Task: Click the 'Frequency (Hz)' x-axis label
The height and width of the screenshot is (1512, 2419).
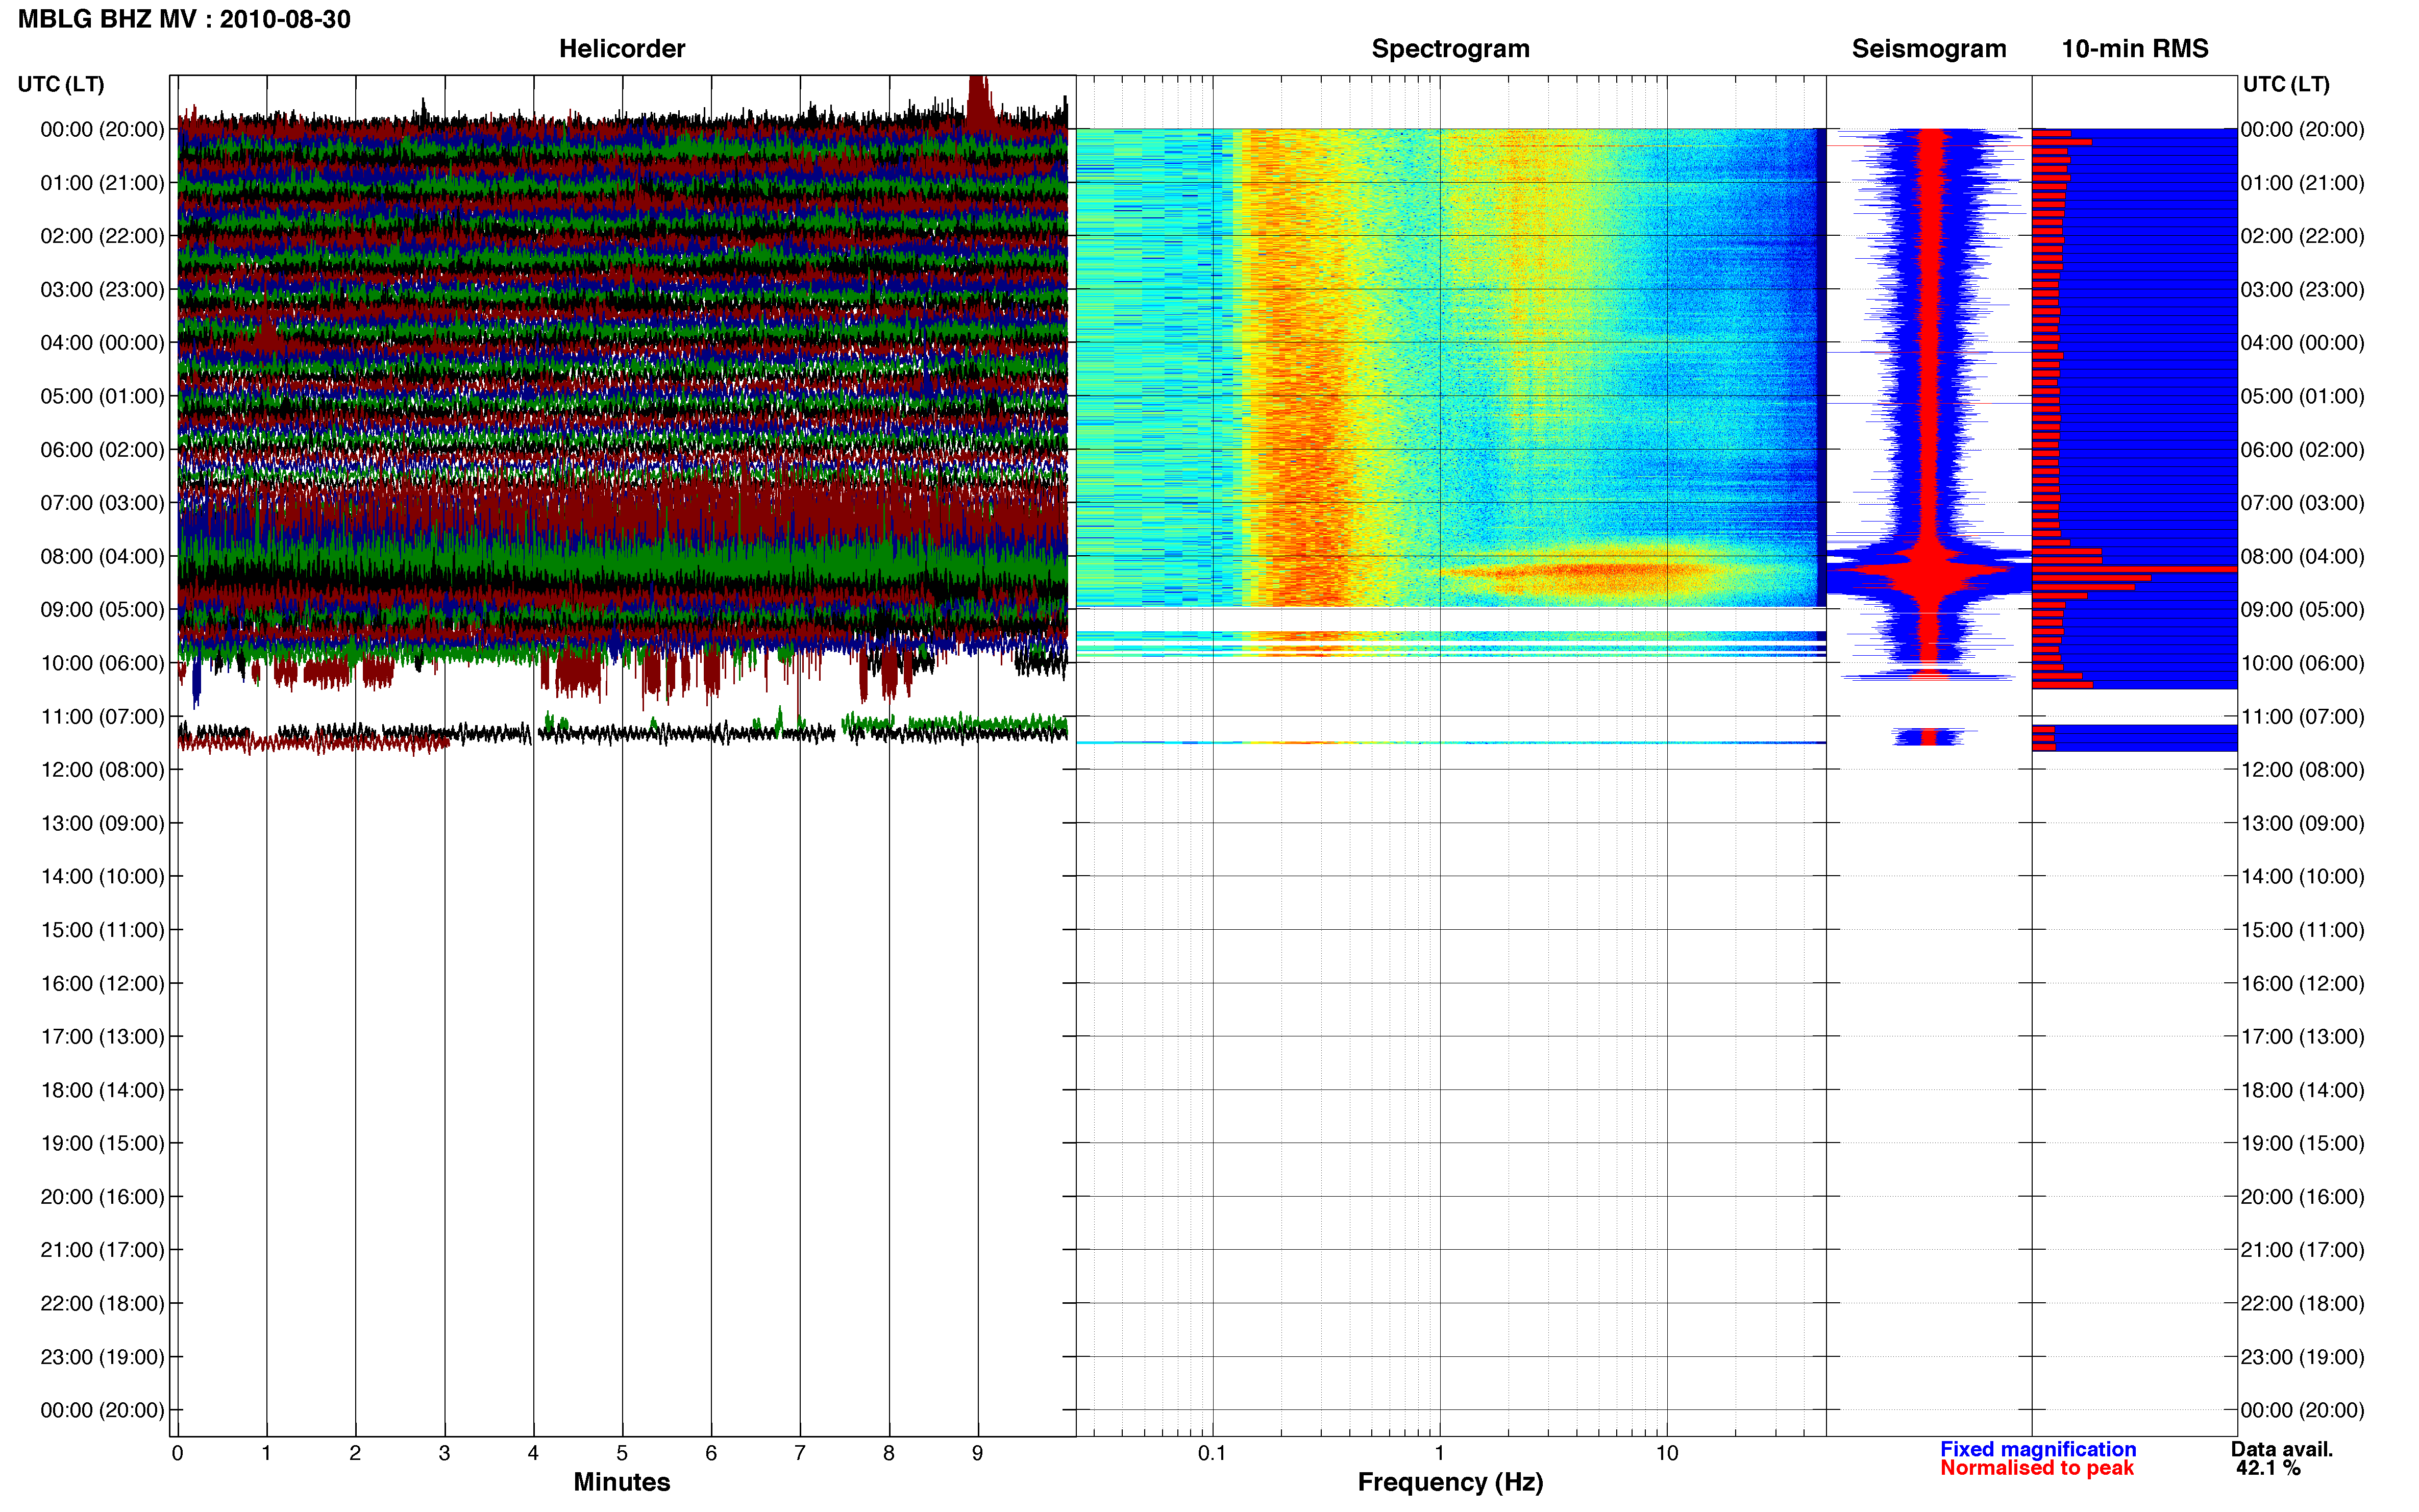Action: pyautogui.click(x=1450, y=1482)
